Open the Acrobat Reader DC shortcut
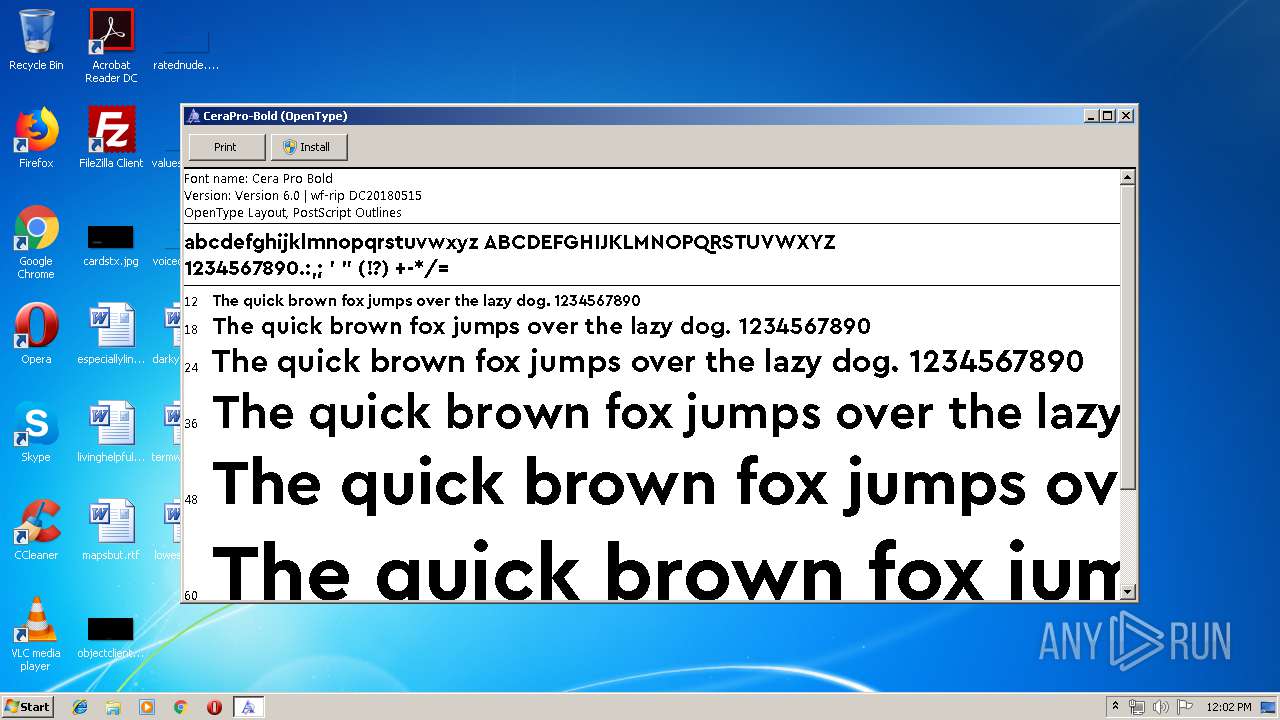The width and height of the screenshot is (1280, 720). coord(111,46)
